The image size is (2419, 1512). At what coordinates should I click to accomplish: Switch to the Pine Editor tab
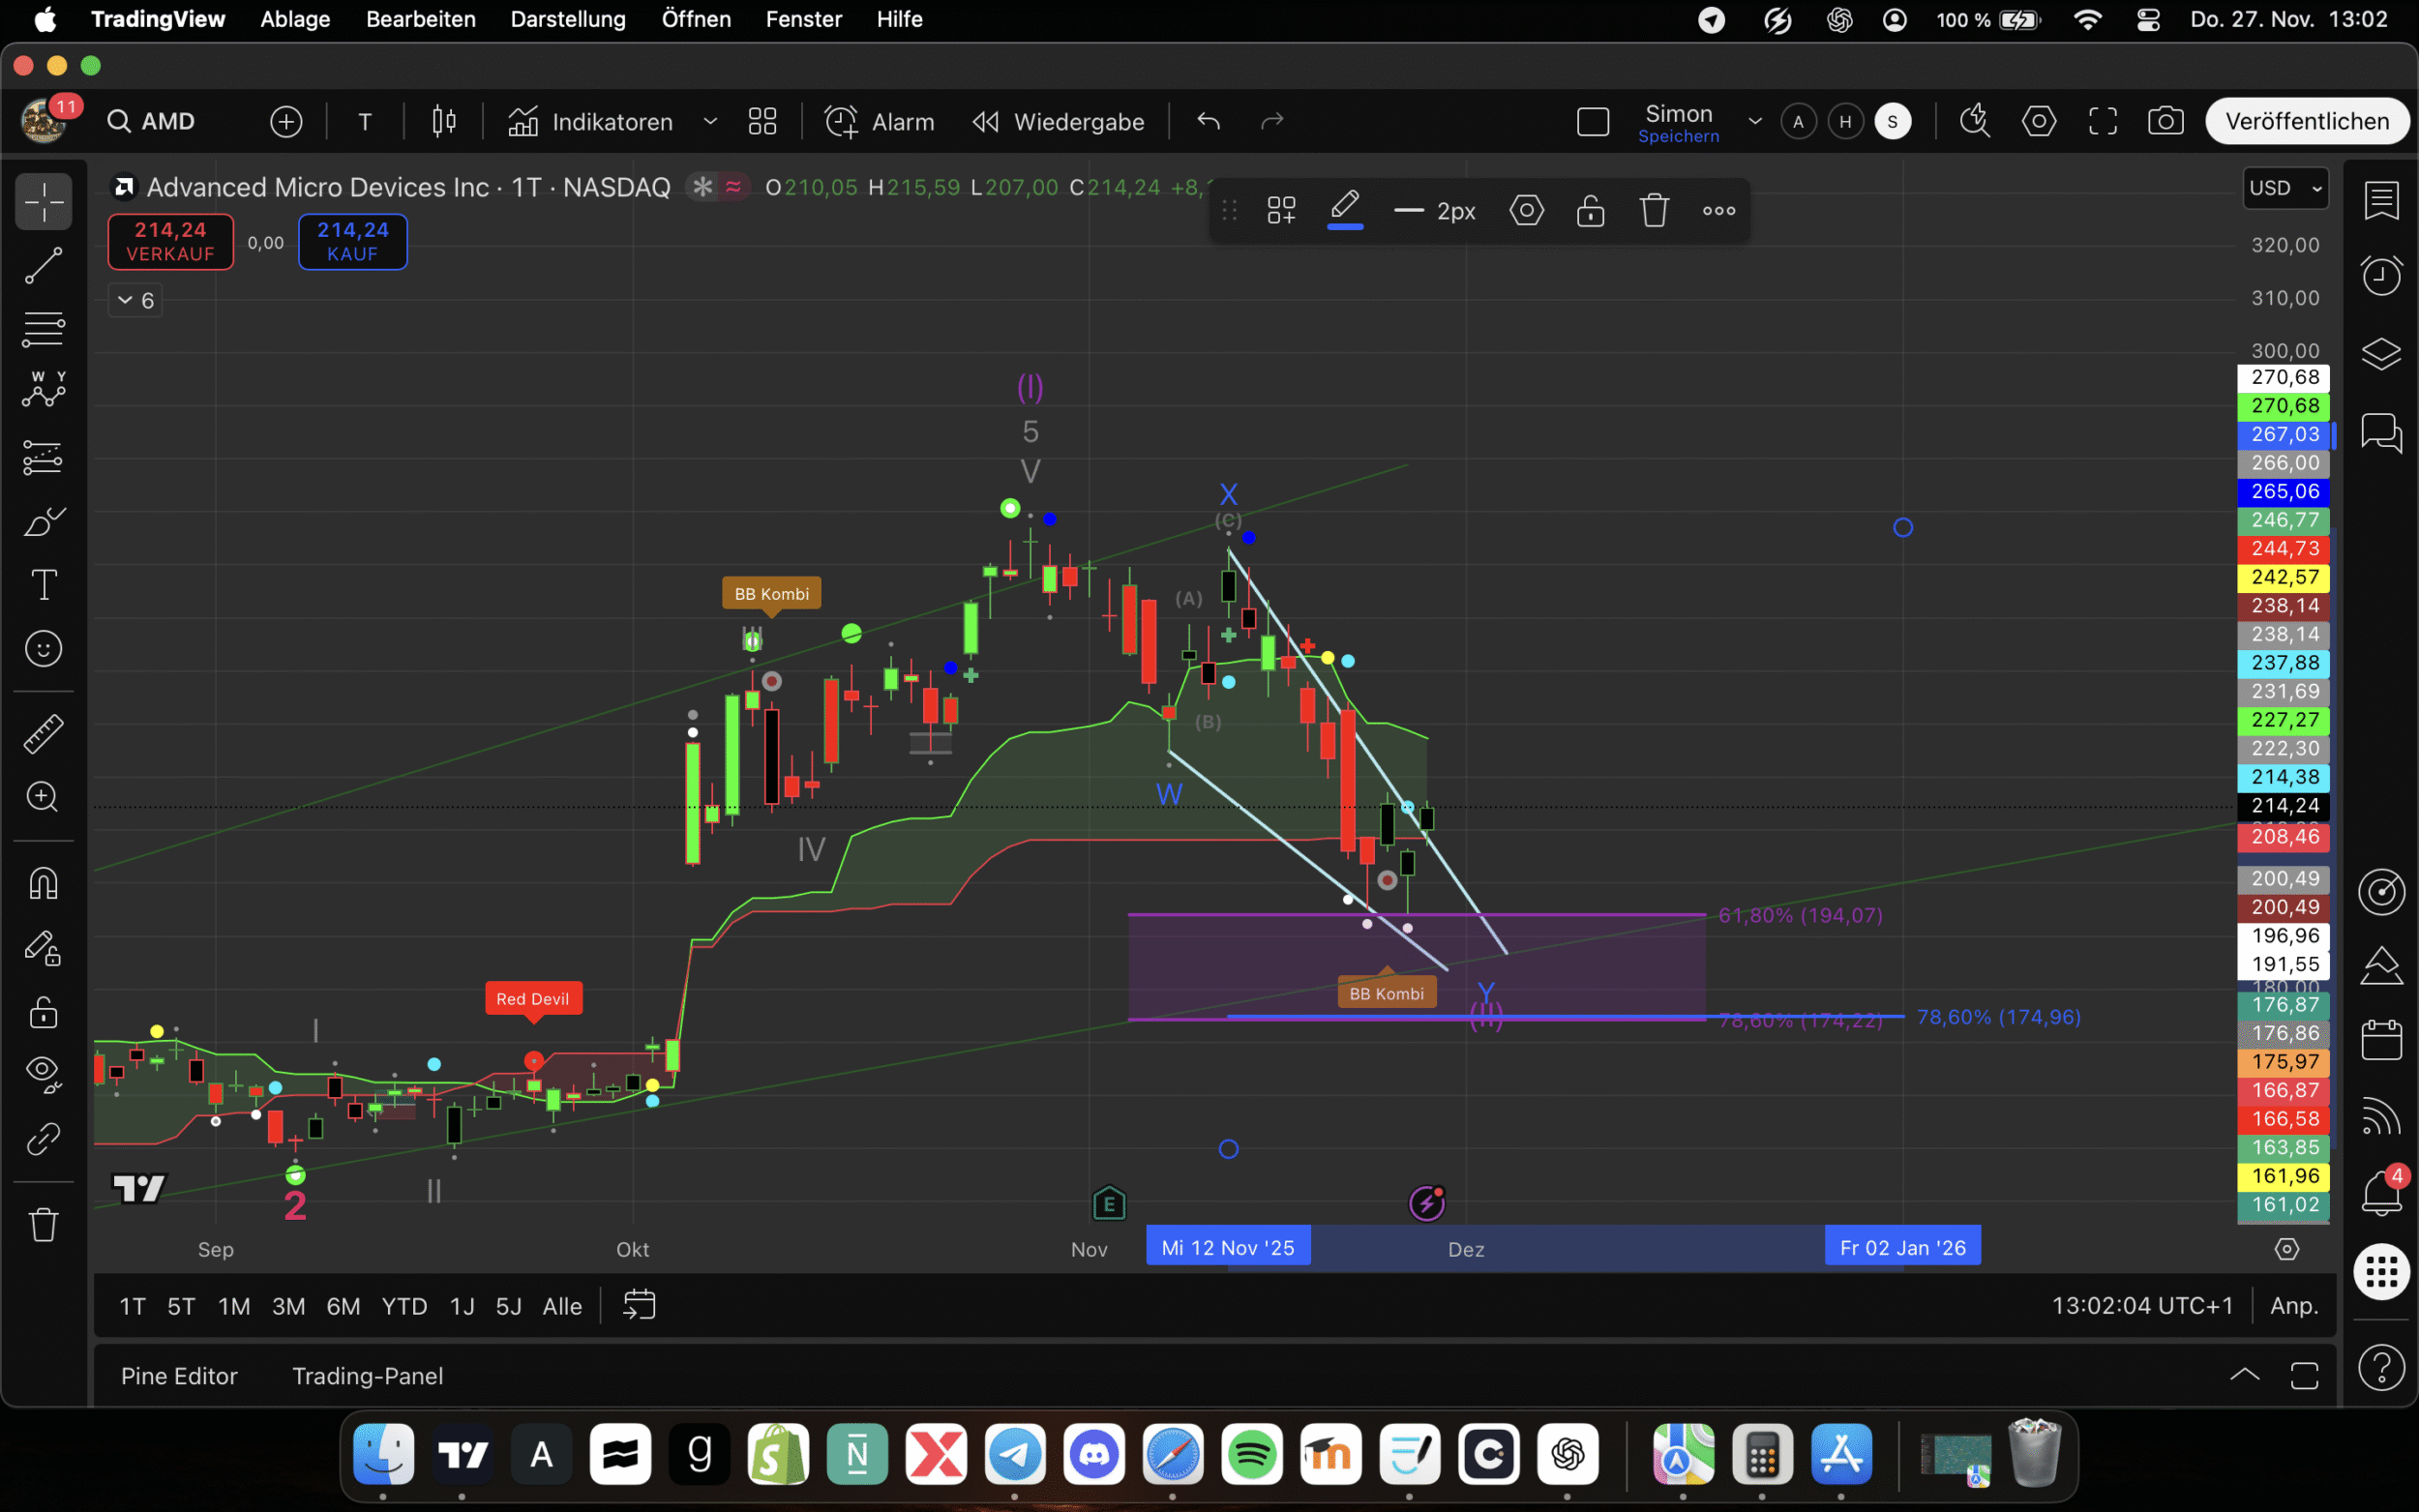(x=179, y=1376)
